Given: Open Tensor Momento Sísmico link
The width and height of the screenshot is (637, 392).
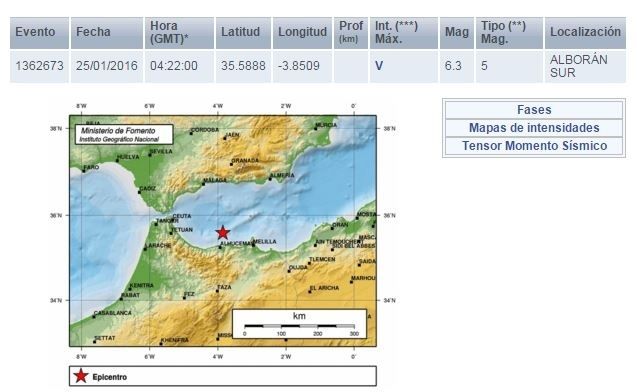Looking at the screenshot, I should pos(534,145).
